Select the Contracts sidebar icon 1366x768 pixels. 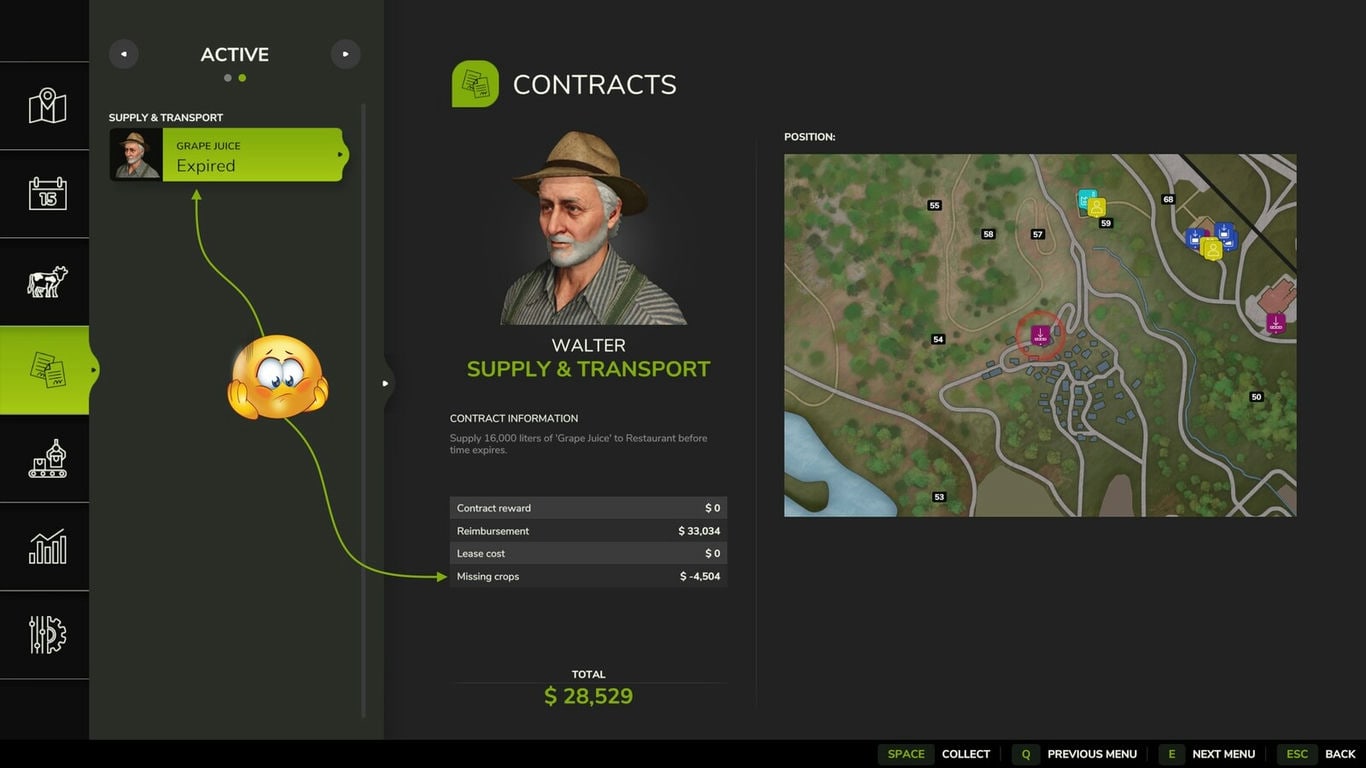47,370
